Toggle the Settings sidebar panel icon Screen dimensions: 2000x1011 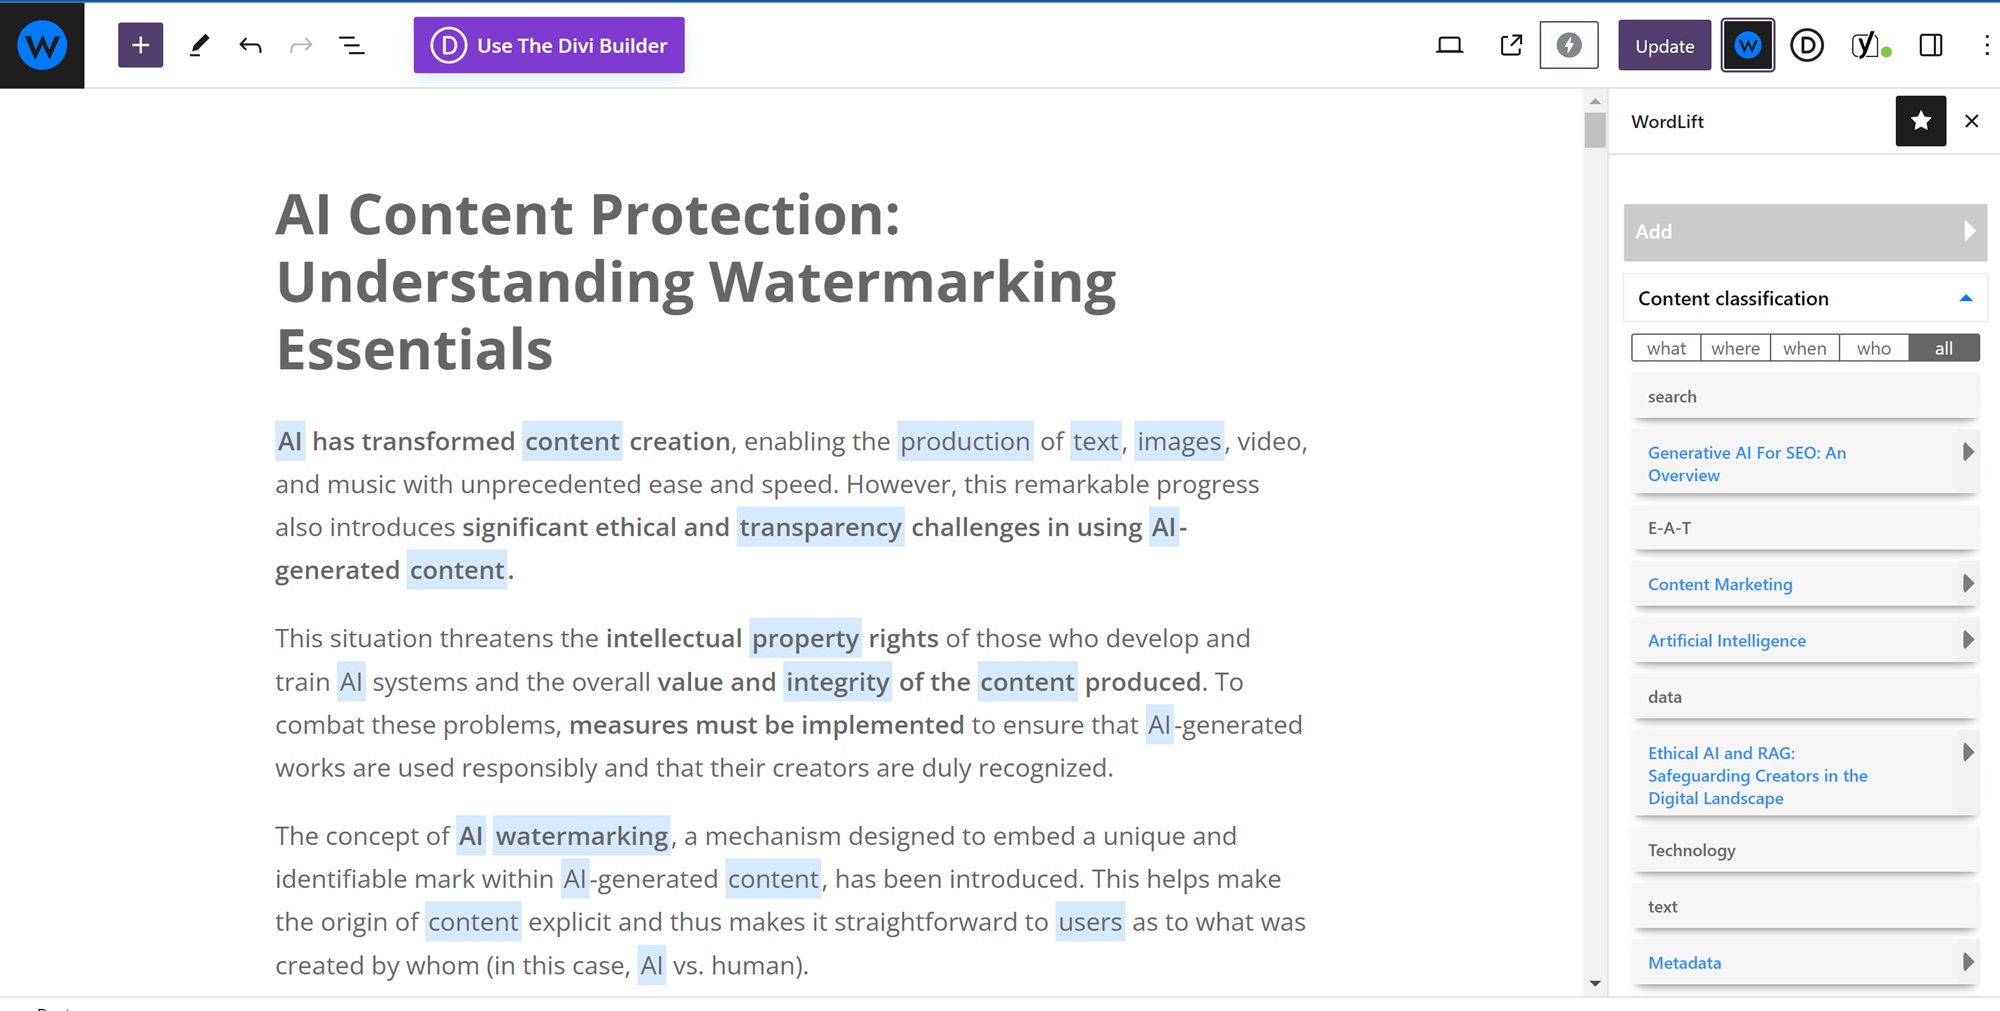coord(1931,45)
